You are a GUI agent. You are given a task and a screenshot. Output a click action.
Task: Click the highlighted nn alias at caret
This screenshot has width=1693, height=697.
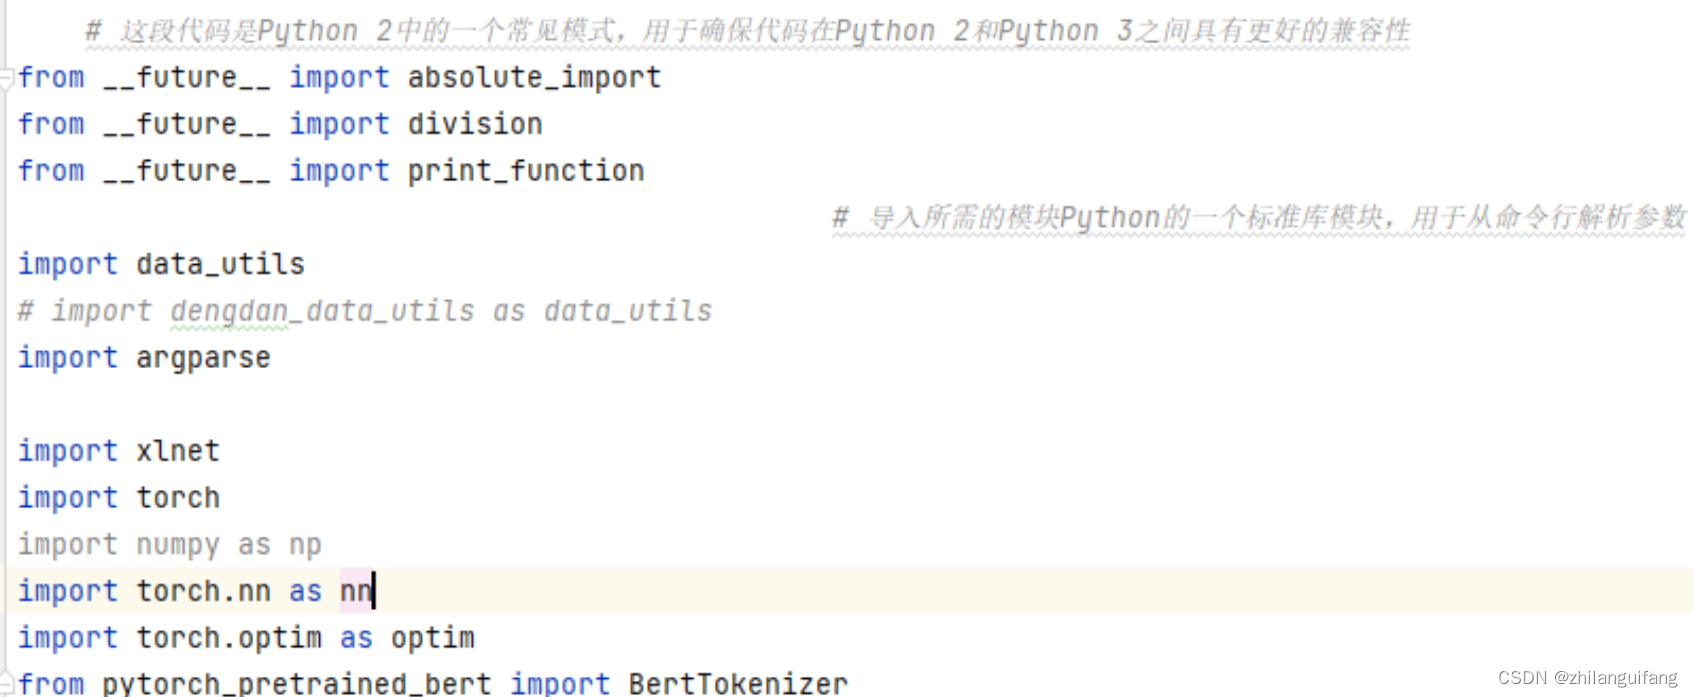355,591
